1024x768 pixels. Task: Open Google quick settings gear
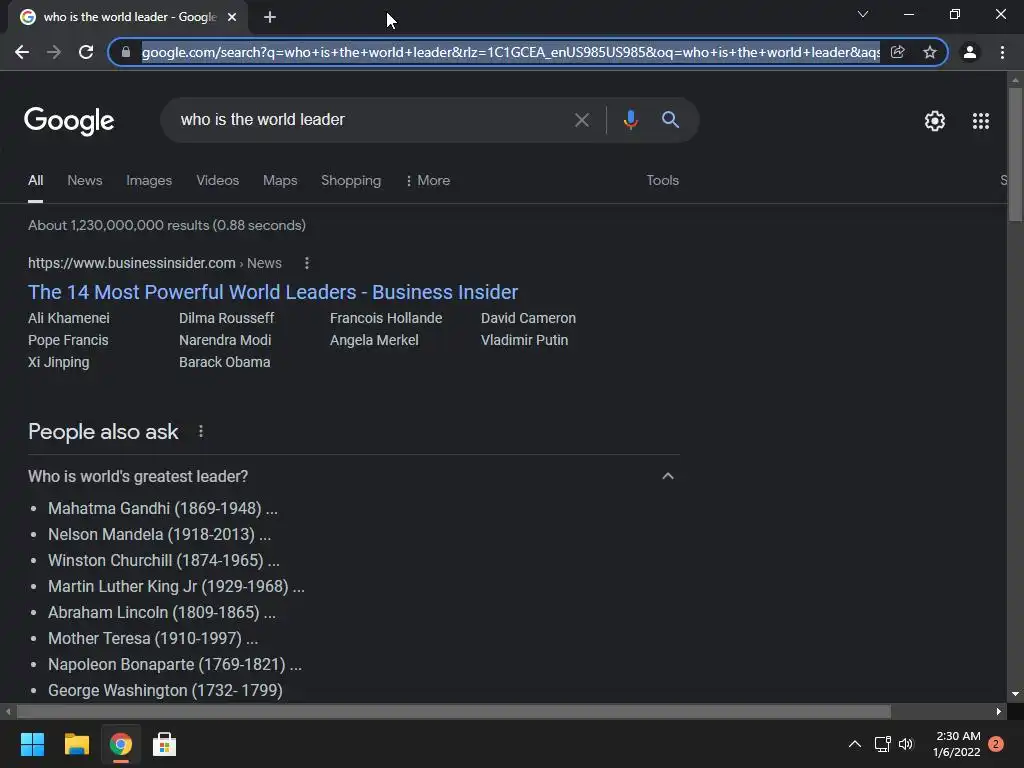(935, 121)
